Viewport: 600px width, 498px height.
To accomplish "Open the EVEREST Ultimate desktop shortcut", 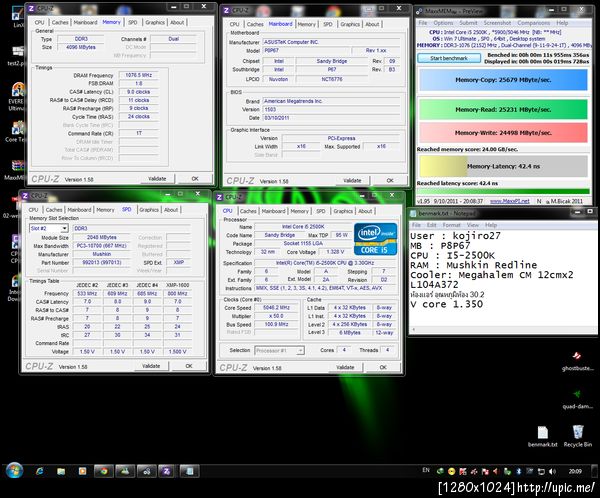I will click(17, 96).
